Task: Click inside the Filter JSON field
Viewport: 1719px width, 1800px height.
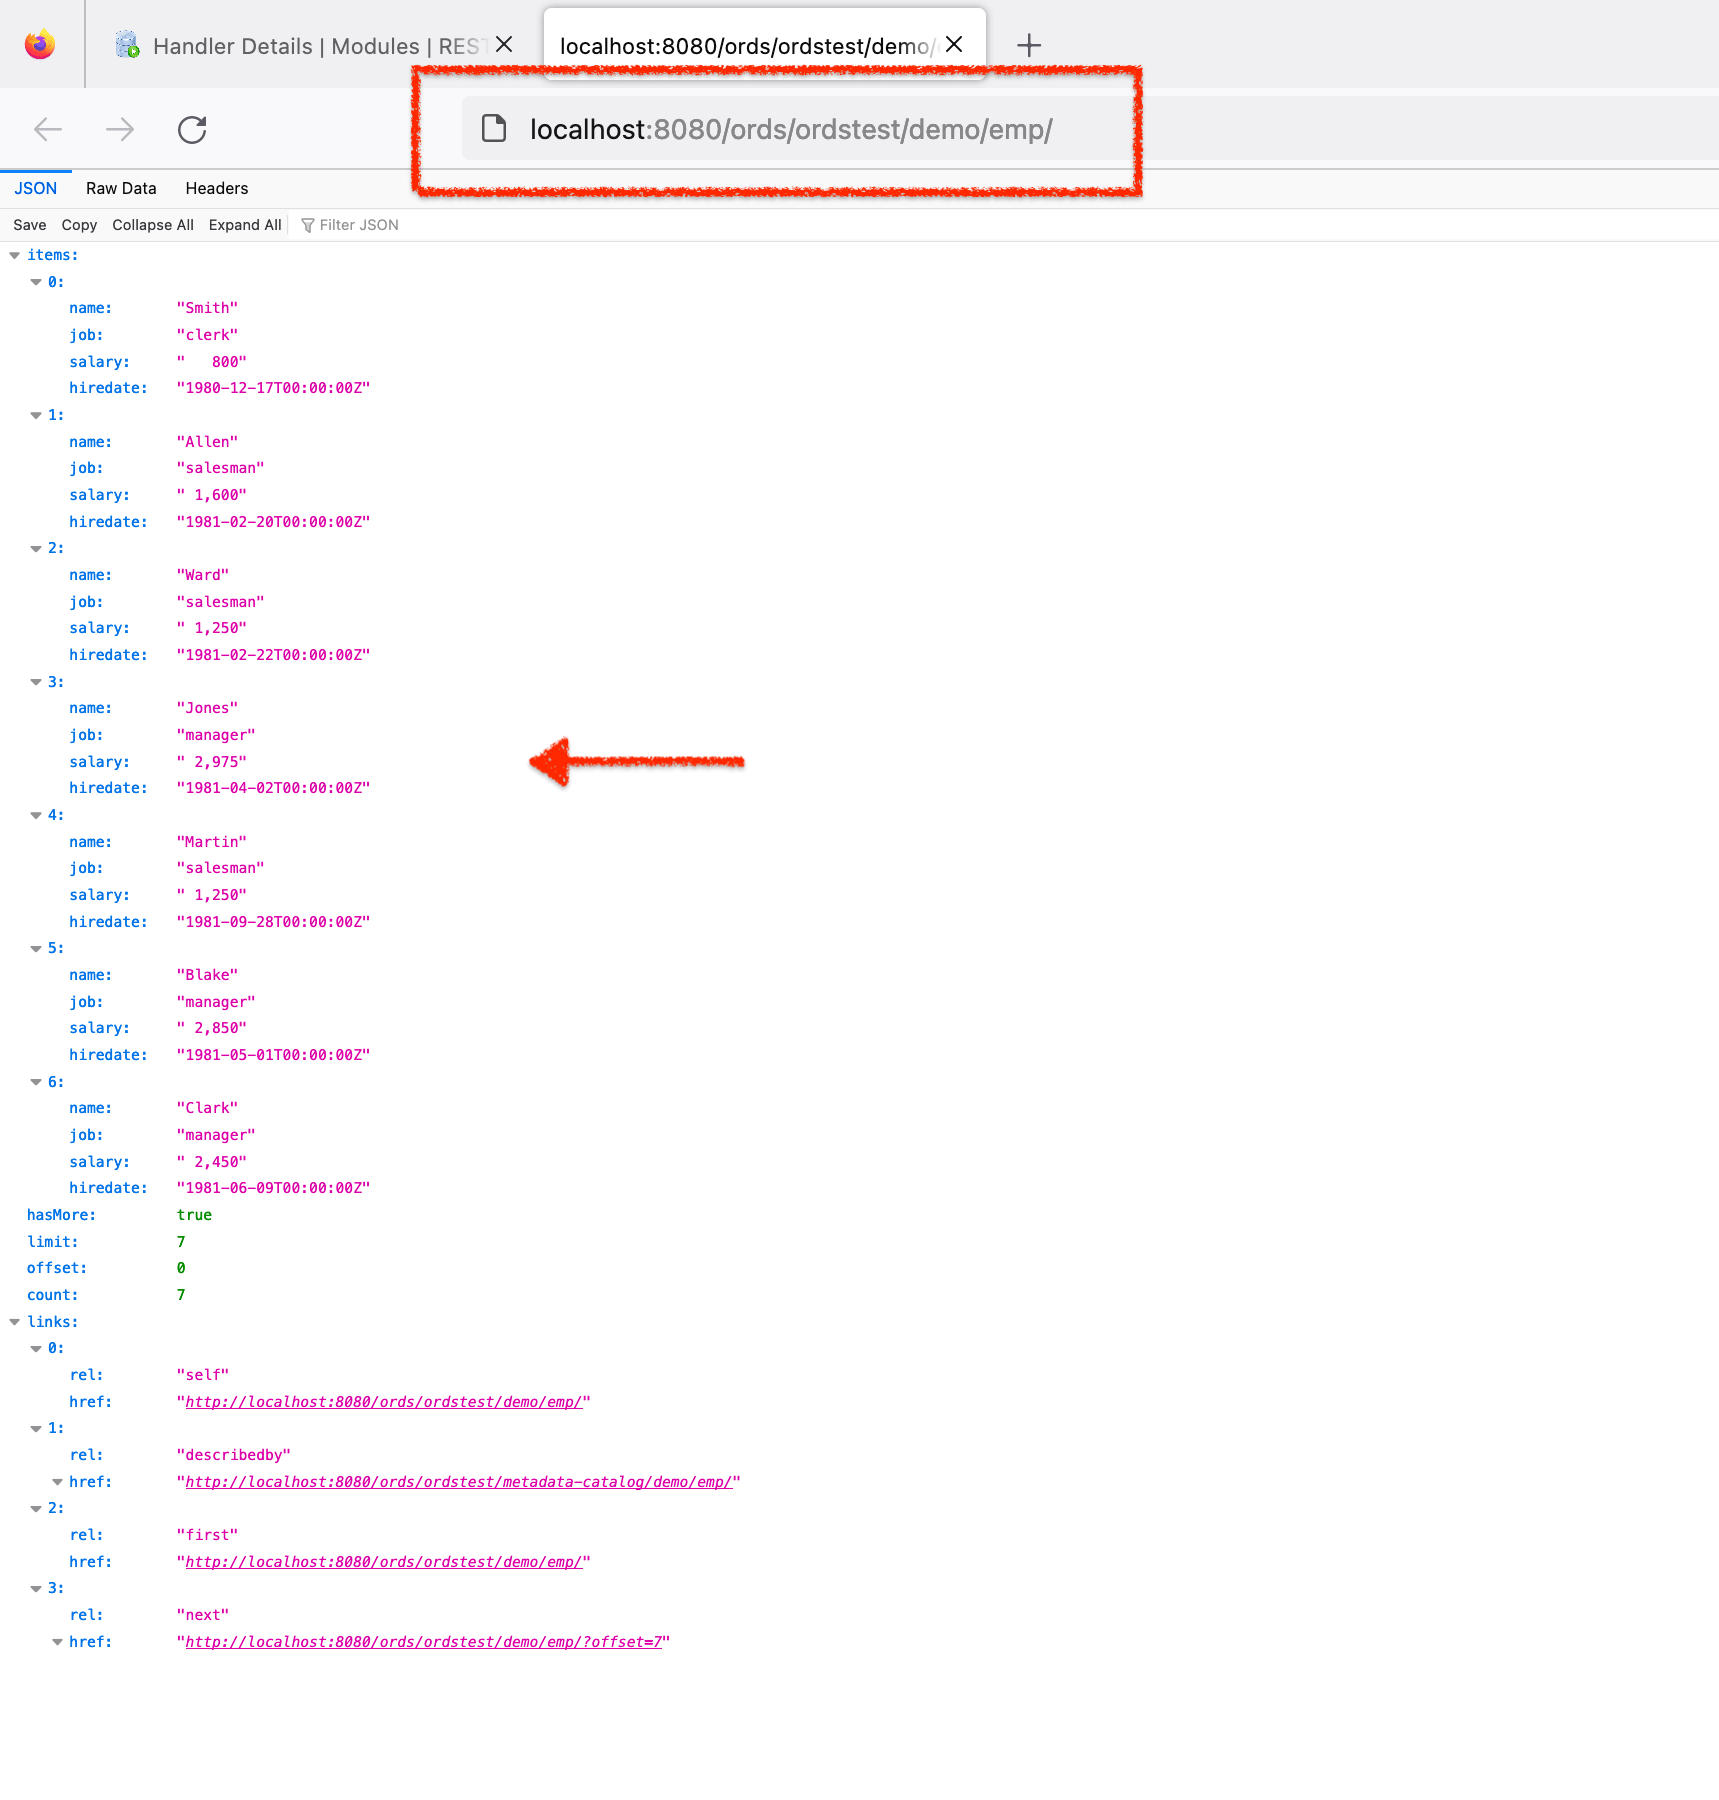Action: [357, 224]
